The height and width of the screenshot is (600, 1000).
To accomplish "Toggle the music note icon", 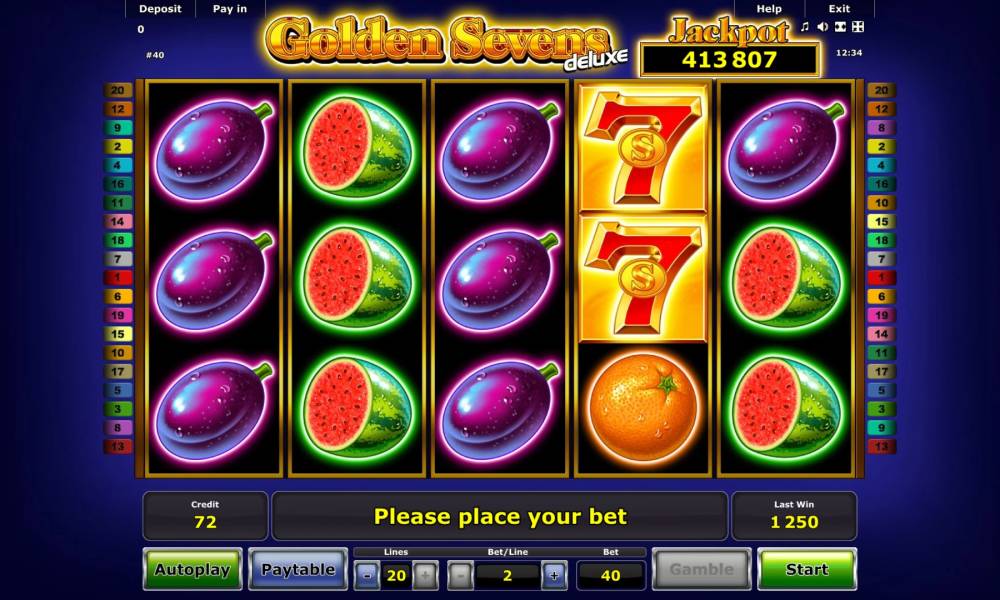I will 805,27.
